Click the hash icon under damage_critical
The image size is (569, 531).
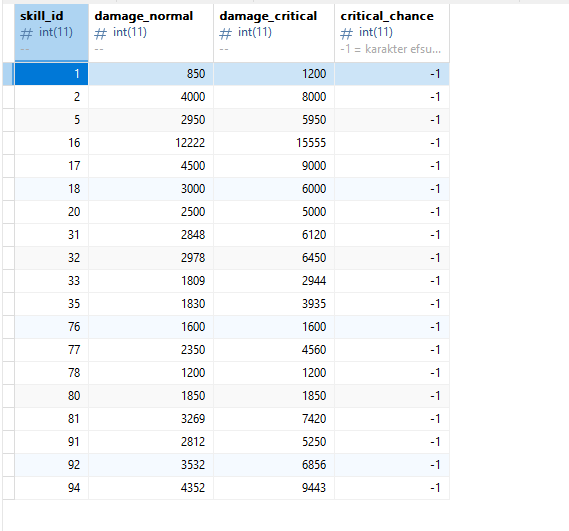(x=225, y=34)
